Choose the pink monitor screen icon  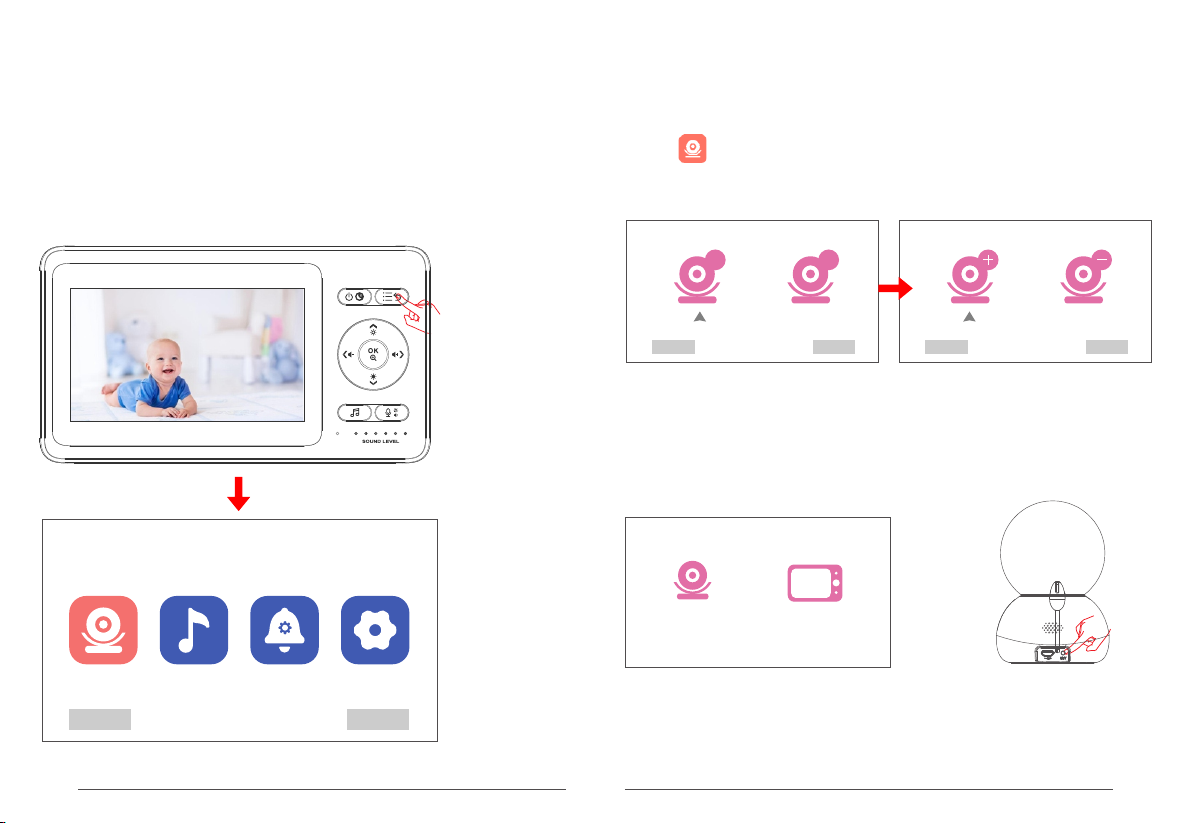pyautogui.click(x=815, y=584)
